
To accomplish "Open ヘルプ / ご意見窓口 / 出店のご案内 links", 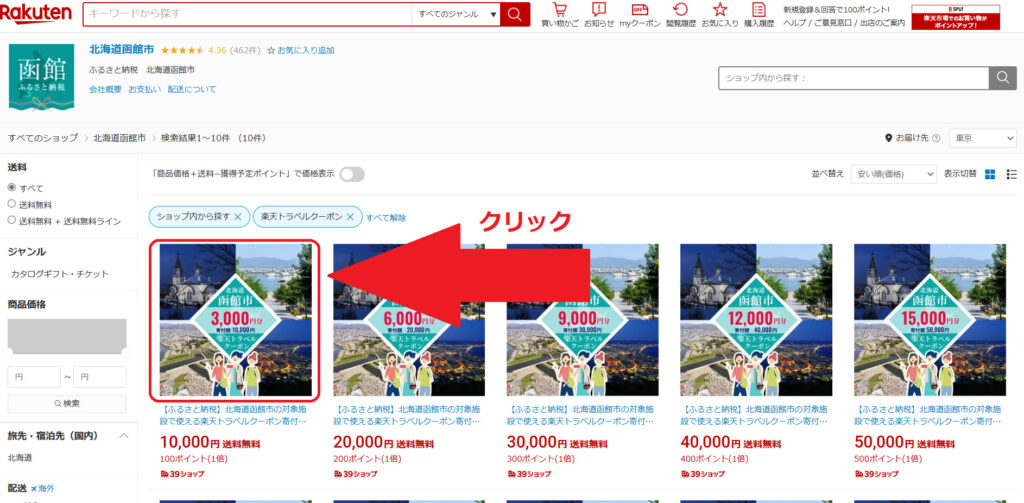I will (x=844, y=23).
